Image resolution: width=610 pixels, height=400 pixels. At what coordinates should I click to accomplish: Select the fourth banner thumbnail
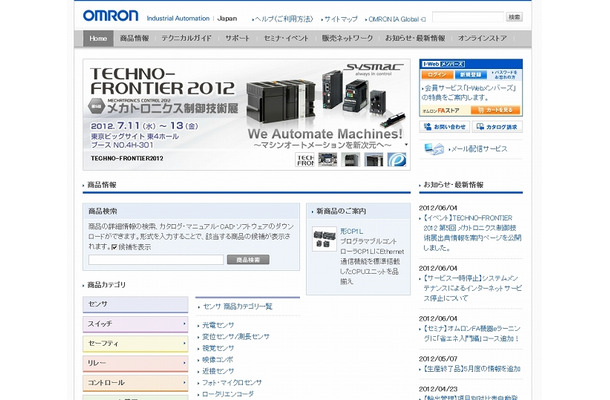(373, 160)
